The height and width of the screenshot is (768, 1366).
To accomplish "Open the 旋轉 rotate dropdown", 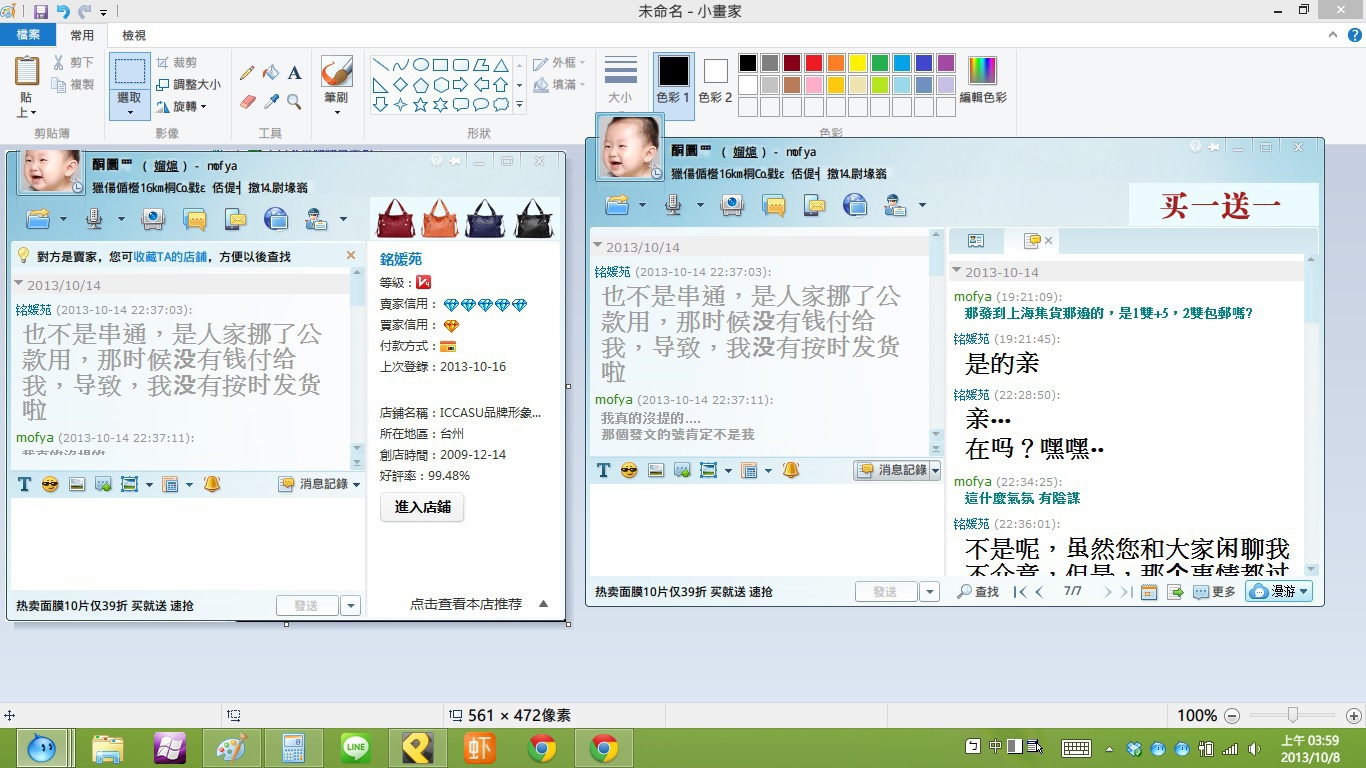I will tap(181, 106).
